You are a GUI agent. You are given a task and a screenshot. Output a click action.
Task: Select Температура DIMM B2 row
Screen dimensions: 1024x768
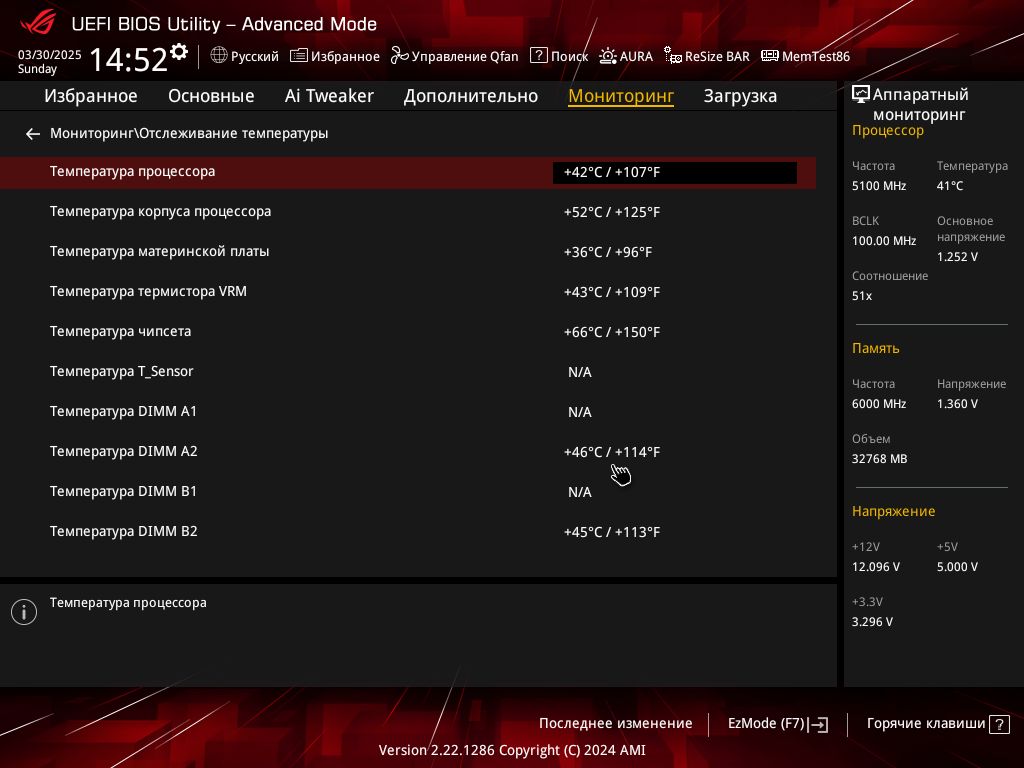pyautogui.click(x=408, y=532)
